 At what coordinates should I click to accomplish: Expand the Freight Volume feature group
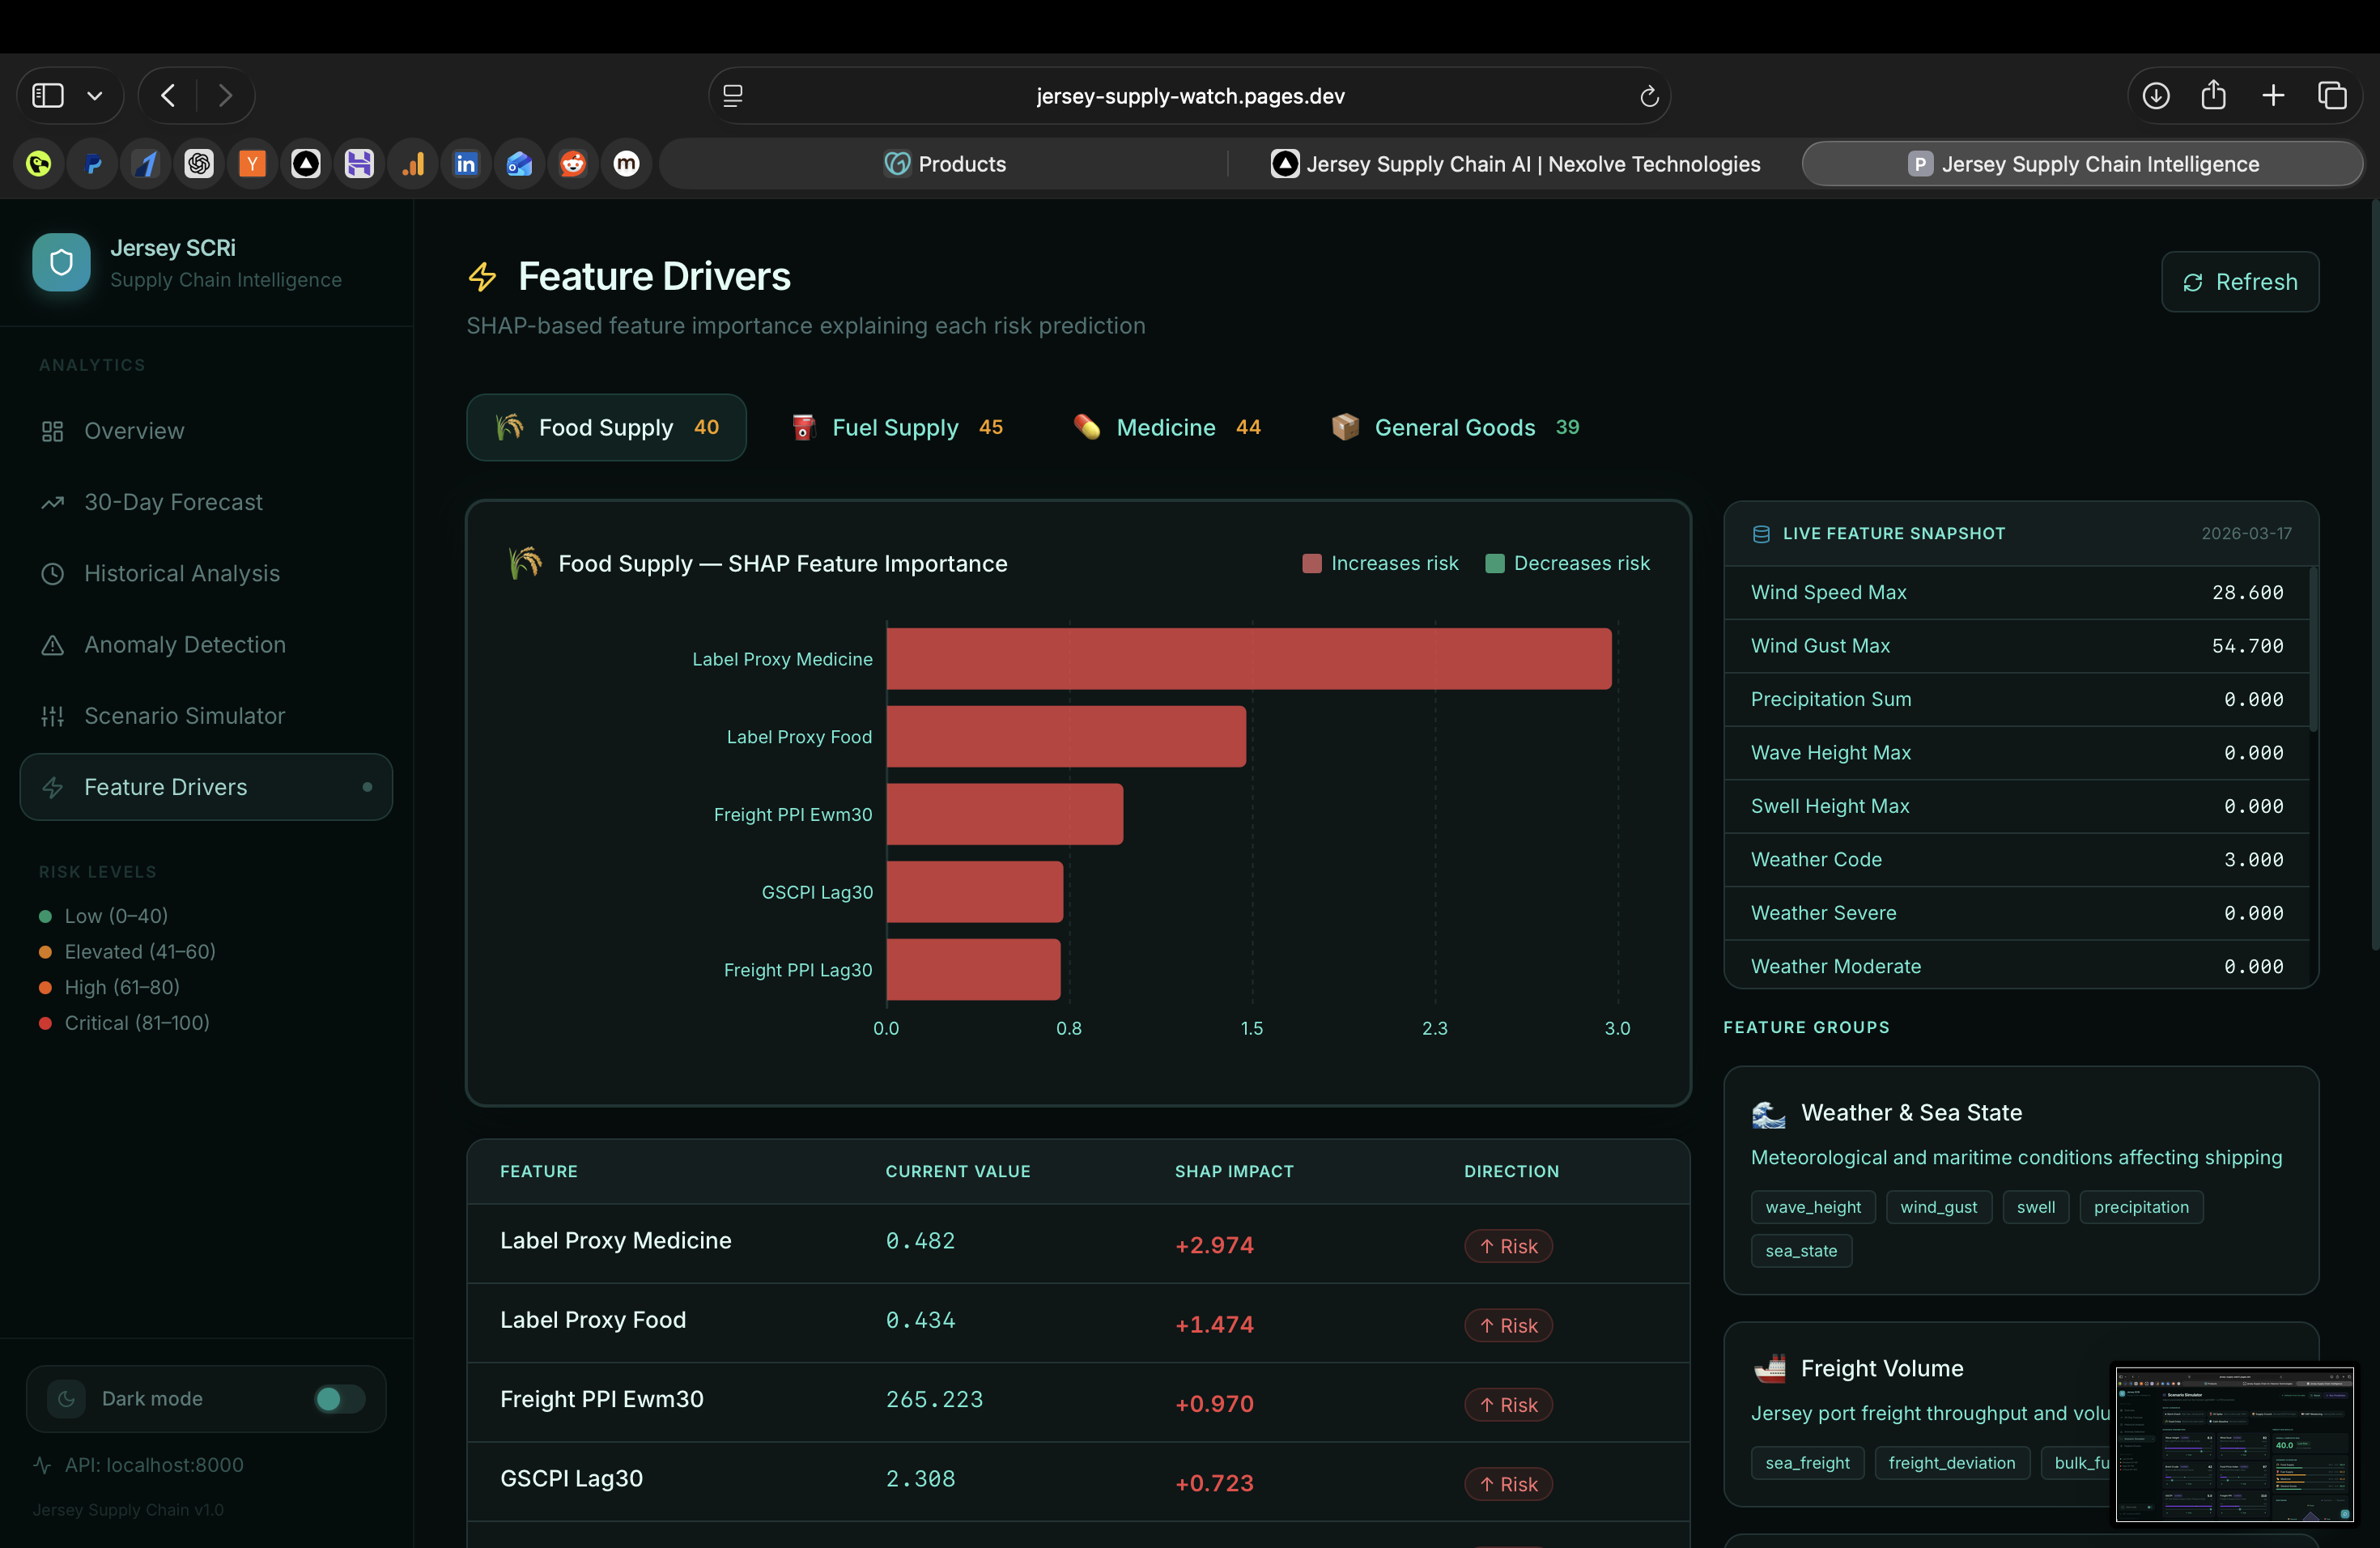pyautogui.click(x=1881, y=1368)
